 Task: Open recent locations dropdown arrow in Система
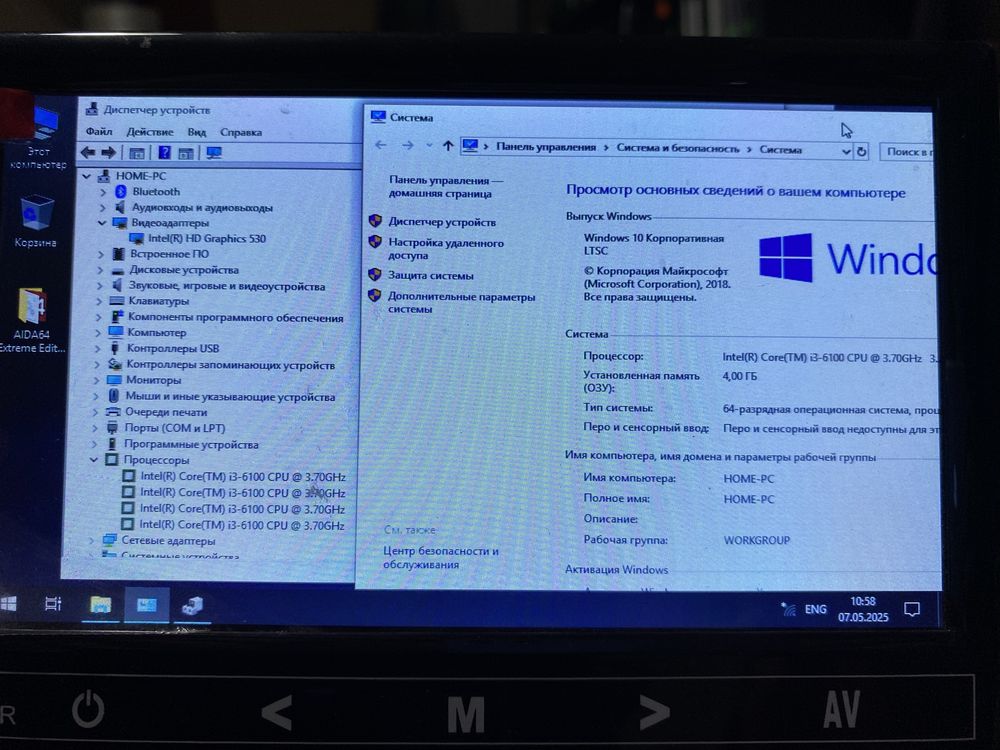429,145
